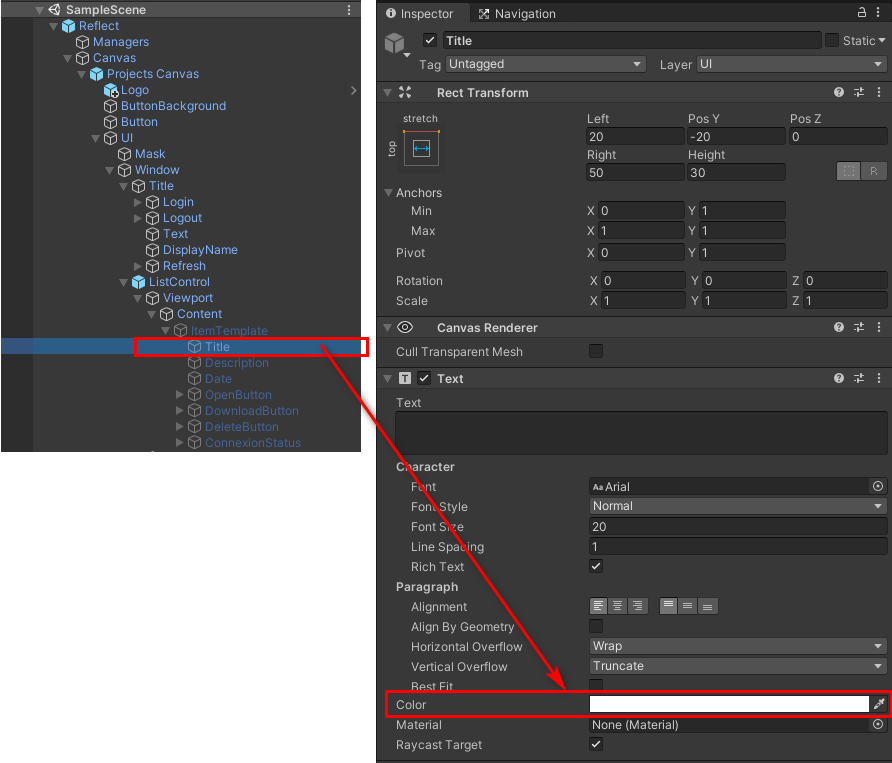Screen dimensions: 892x763
Task: Click the white Color swatch field
Action: 729,705
